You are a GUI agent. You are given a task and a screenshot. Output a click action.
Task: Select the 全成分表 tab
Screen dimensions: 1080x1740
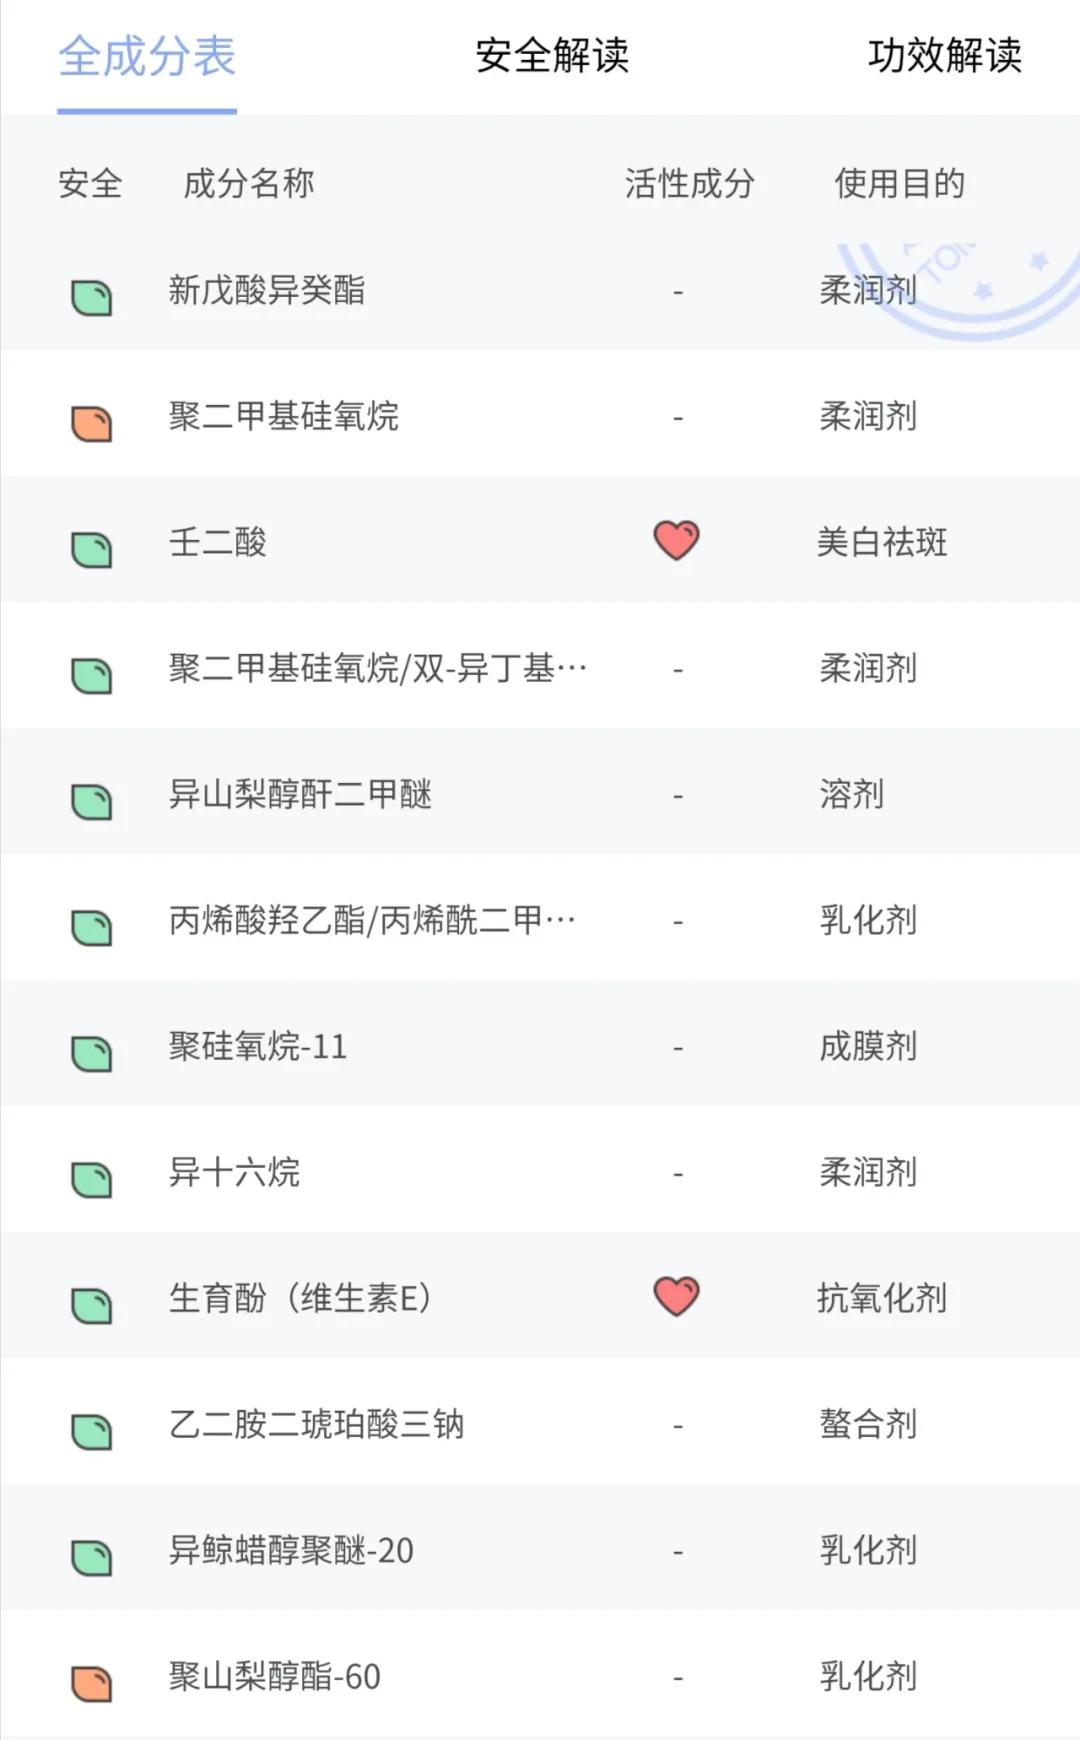(x=147, y=56)
